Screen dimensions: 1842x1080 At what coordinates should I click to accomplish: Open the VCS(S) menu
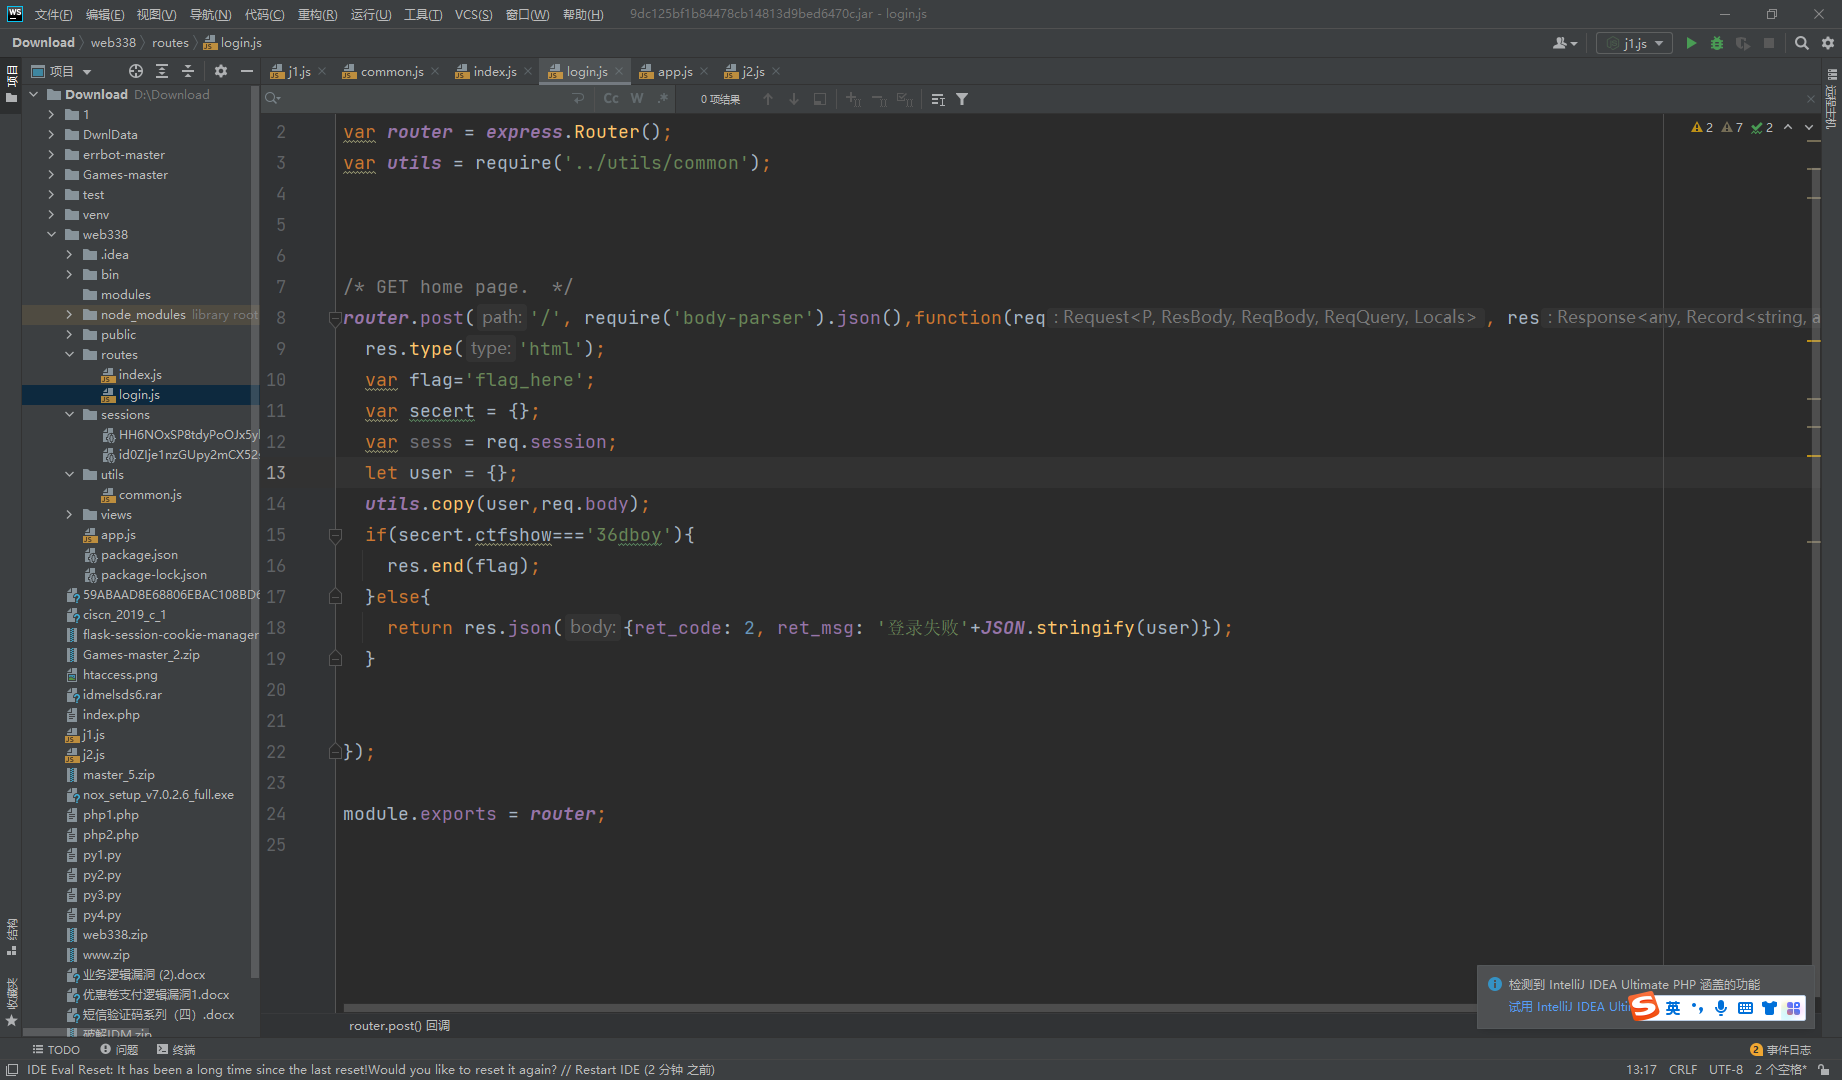coord(473,14)
